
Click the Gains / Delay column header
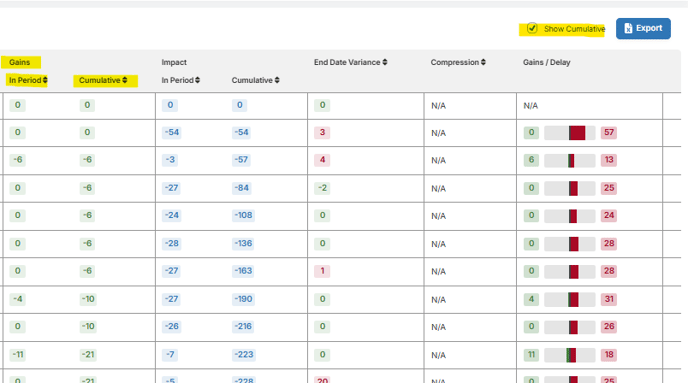pos(546,62)
